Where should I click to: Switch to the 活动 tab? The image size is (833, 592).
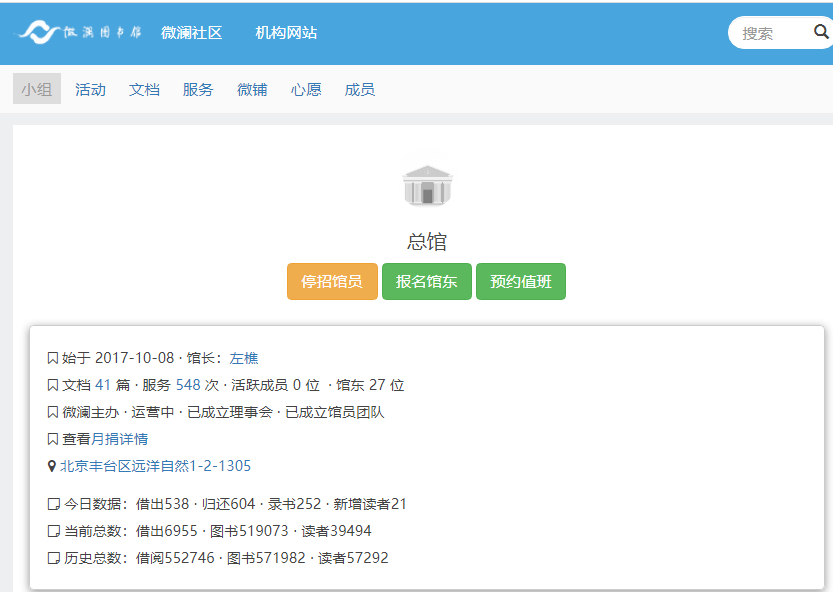pos(90,89)
